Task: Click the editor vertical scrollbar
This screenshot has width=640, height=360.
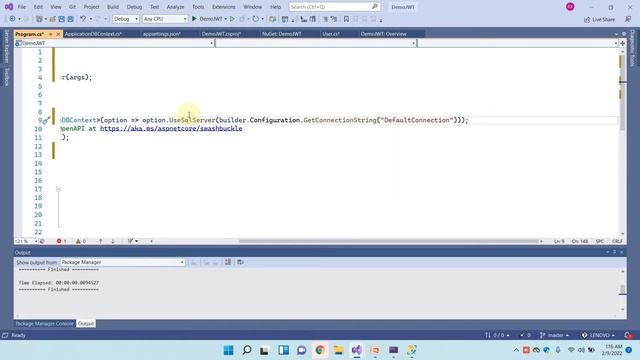Action: (622, 93)
